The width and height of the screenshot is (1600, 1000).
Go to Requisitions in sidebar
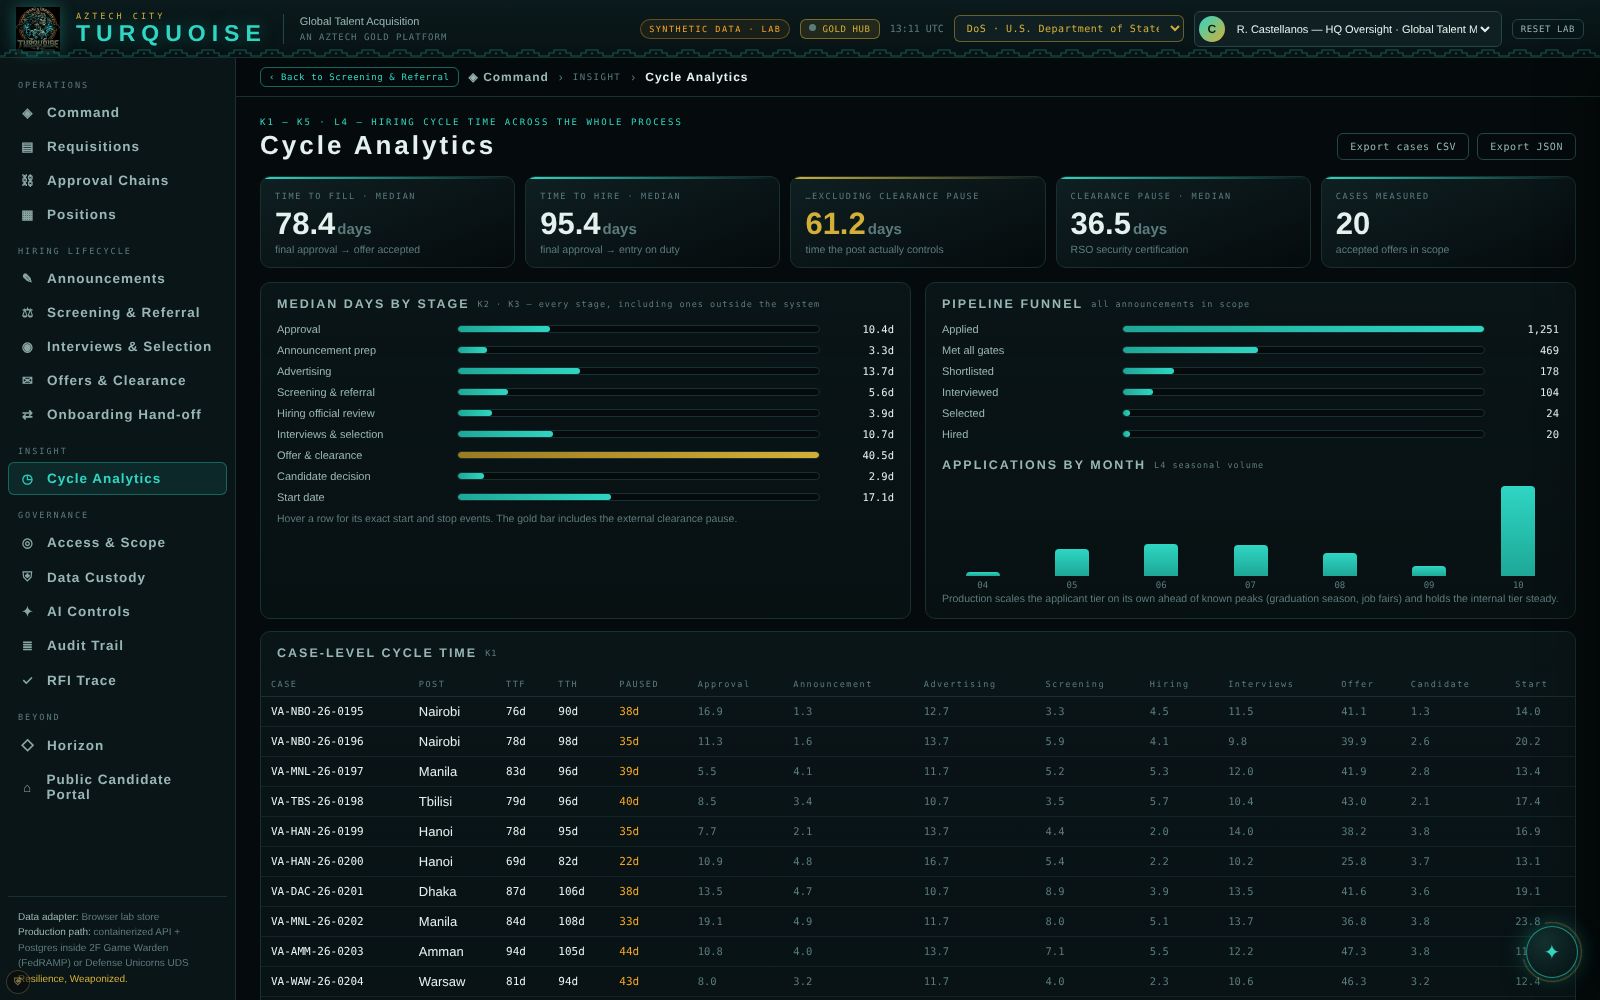point(117,147)
